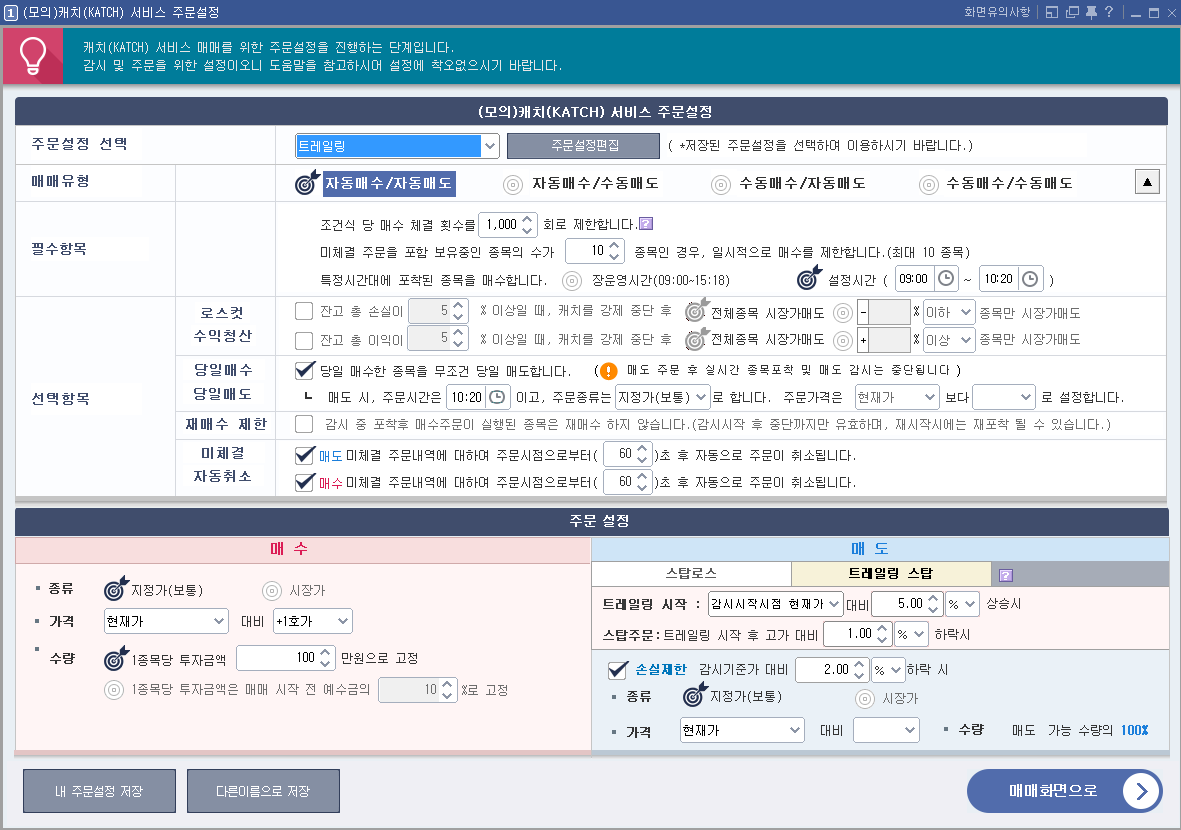Screen dimensions: 1181x830
Task: Open the empty offset dropdown beside sell 대비
Action: (x=887, y=730)
